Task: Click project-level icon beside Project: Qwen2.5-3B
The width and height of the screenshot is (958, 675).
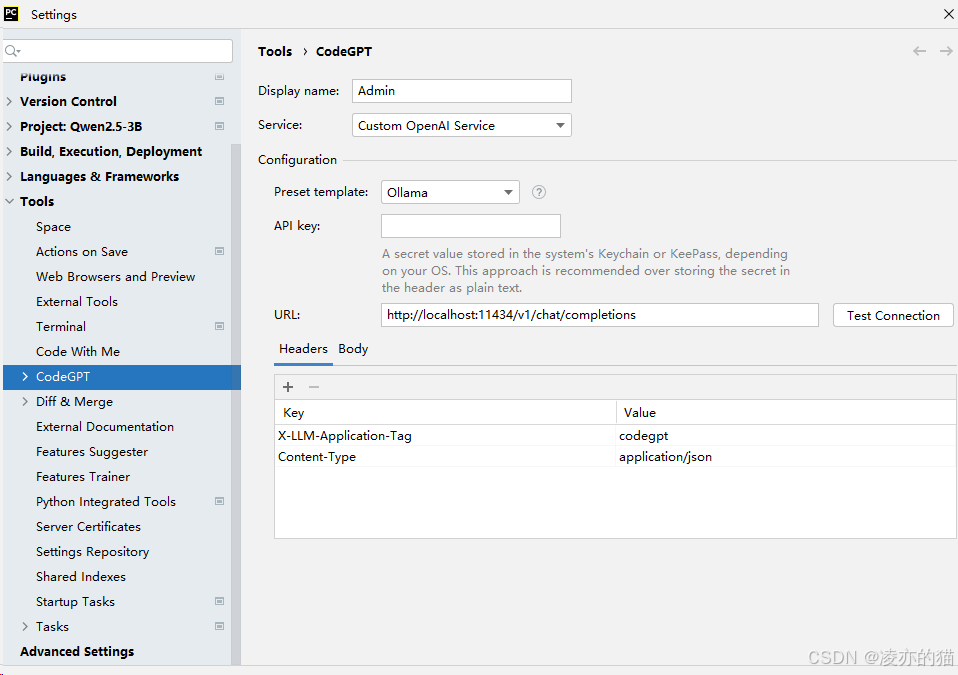Action: coord(219,126)
